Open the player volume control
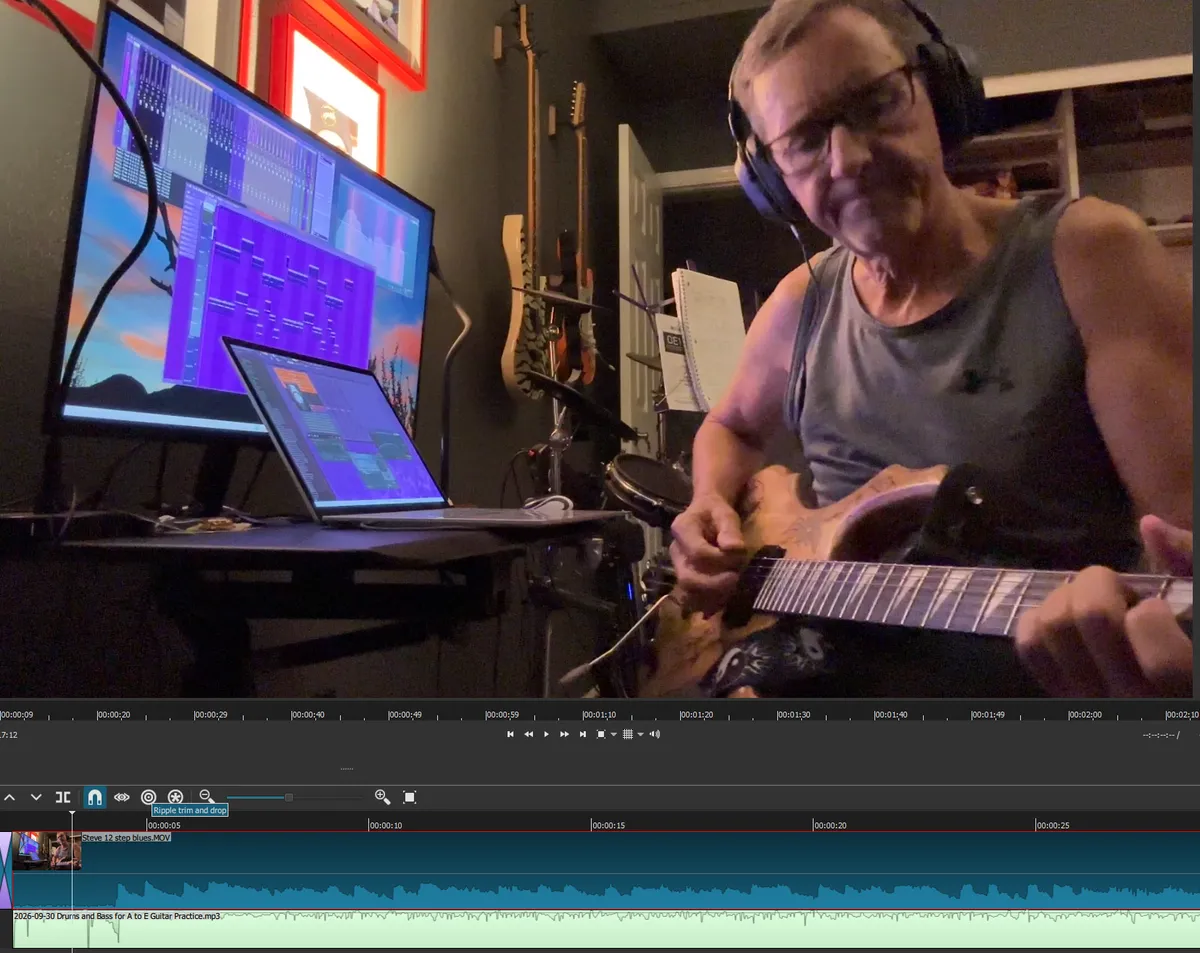 [x=654, y=734]
